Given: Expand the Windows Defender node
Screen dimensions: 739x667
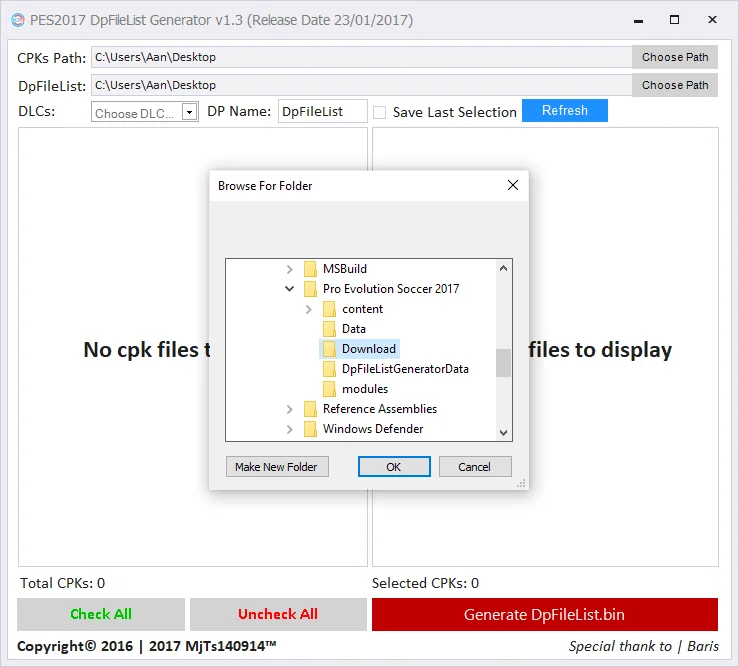Looking at the screenshot, I should [289, 429].
